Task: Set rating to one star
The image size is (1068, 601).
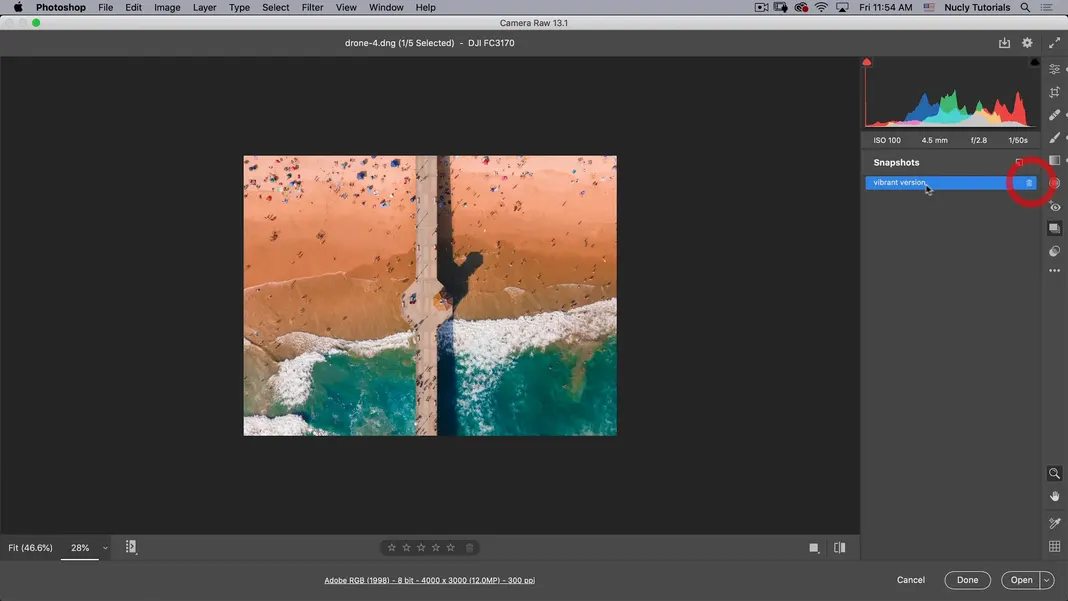Action: coord(392,548)
